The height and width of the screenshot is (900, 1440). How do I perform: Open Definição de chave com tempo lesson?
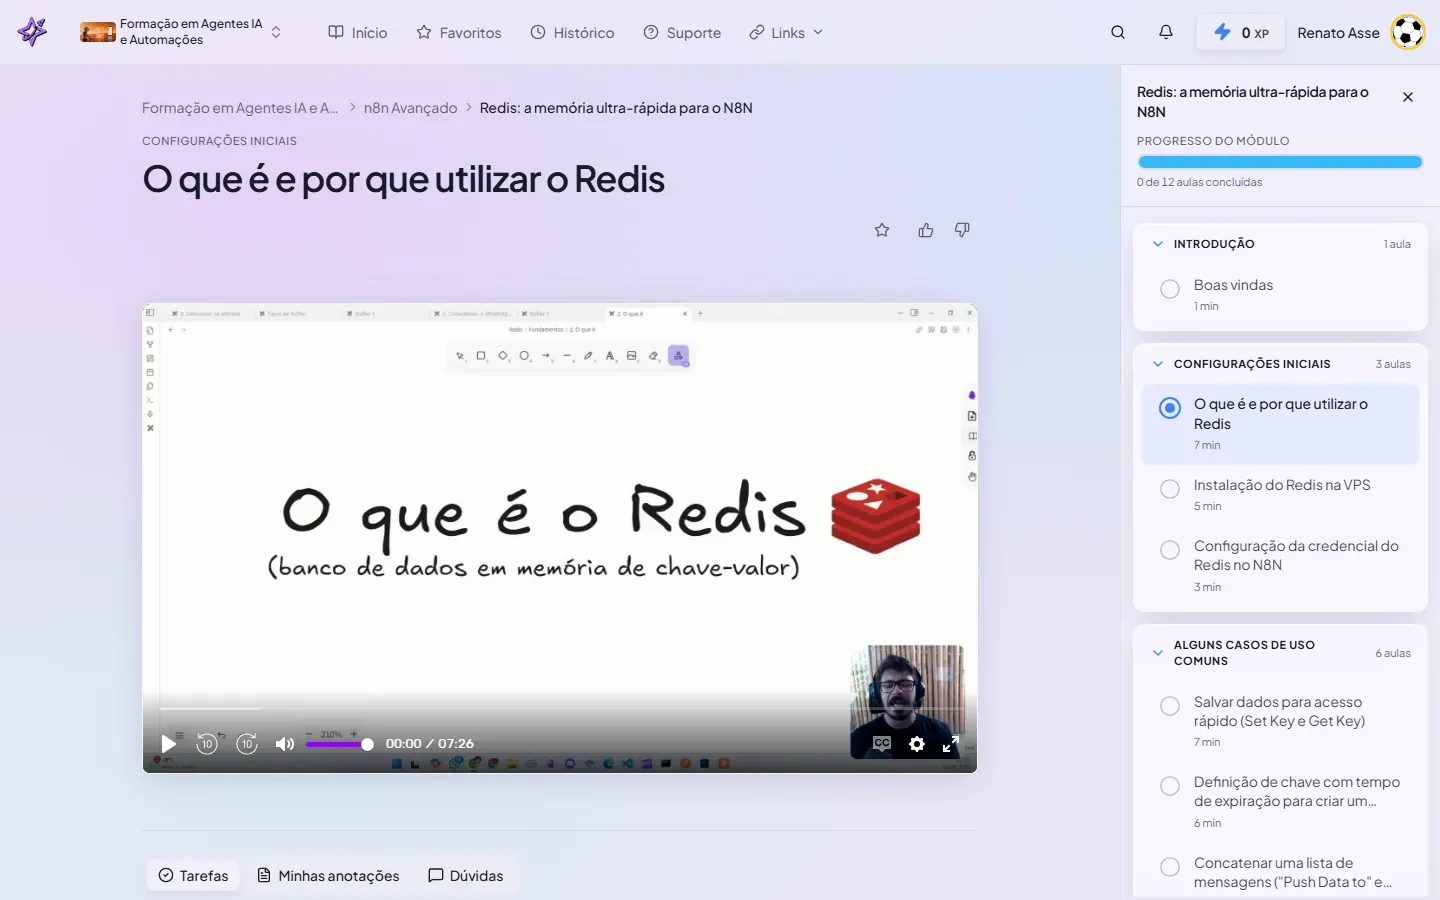coord(1297,791)
